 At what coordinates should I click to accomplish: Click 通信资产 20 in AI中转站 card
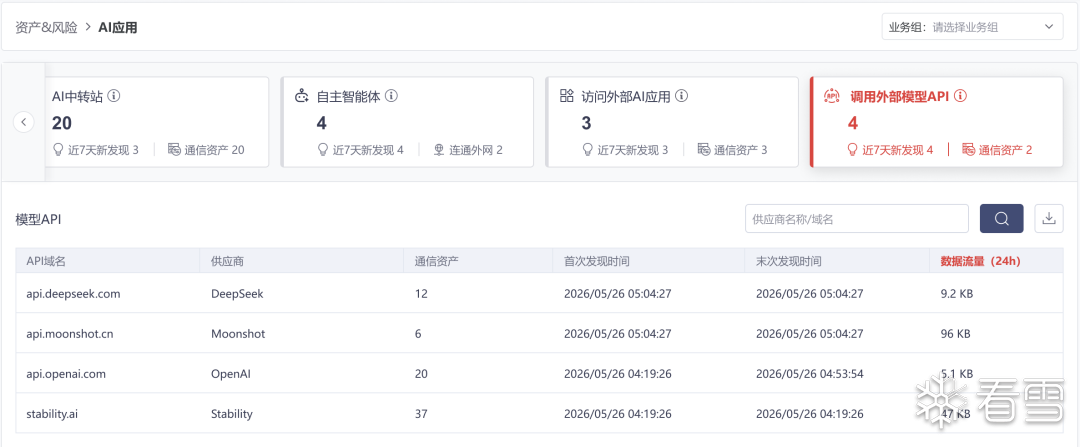pyautogui.click(x=206, y=149)
